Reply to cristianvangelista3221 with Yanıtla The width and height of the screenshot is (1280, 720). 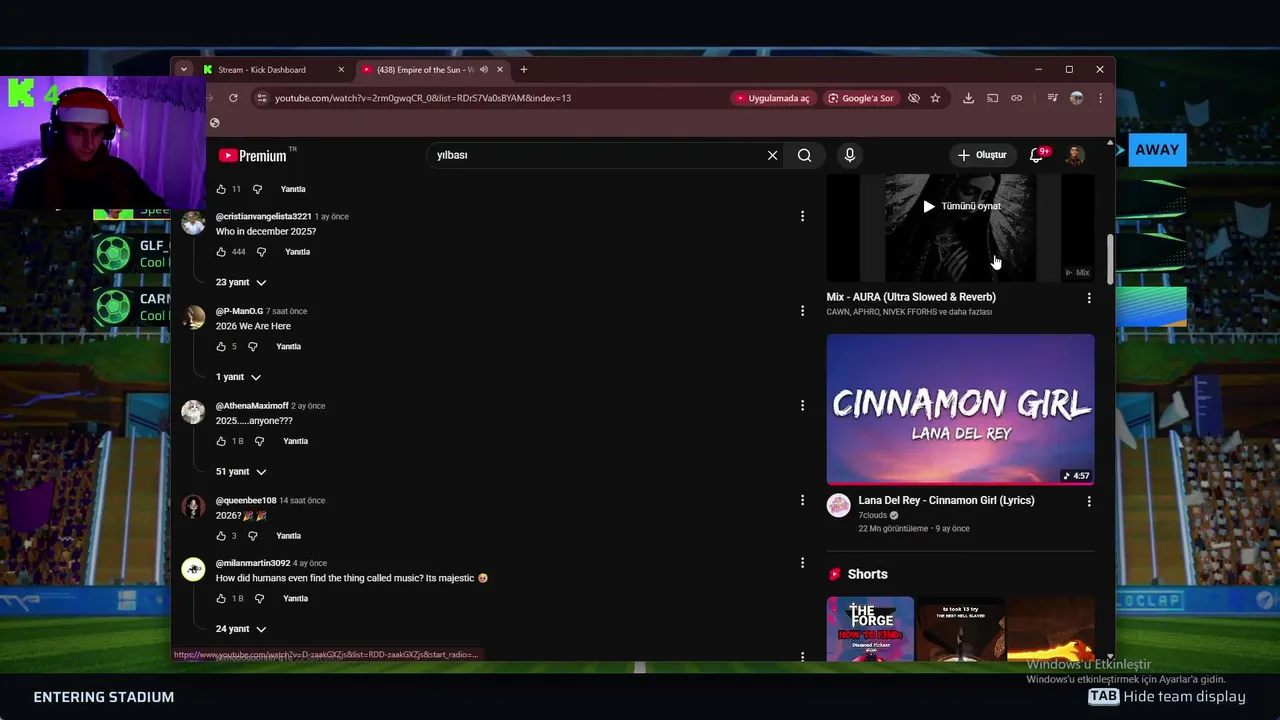pyautogui.click(x=297, y=252)
